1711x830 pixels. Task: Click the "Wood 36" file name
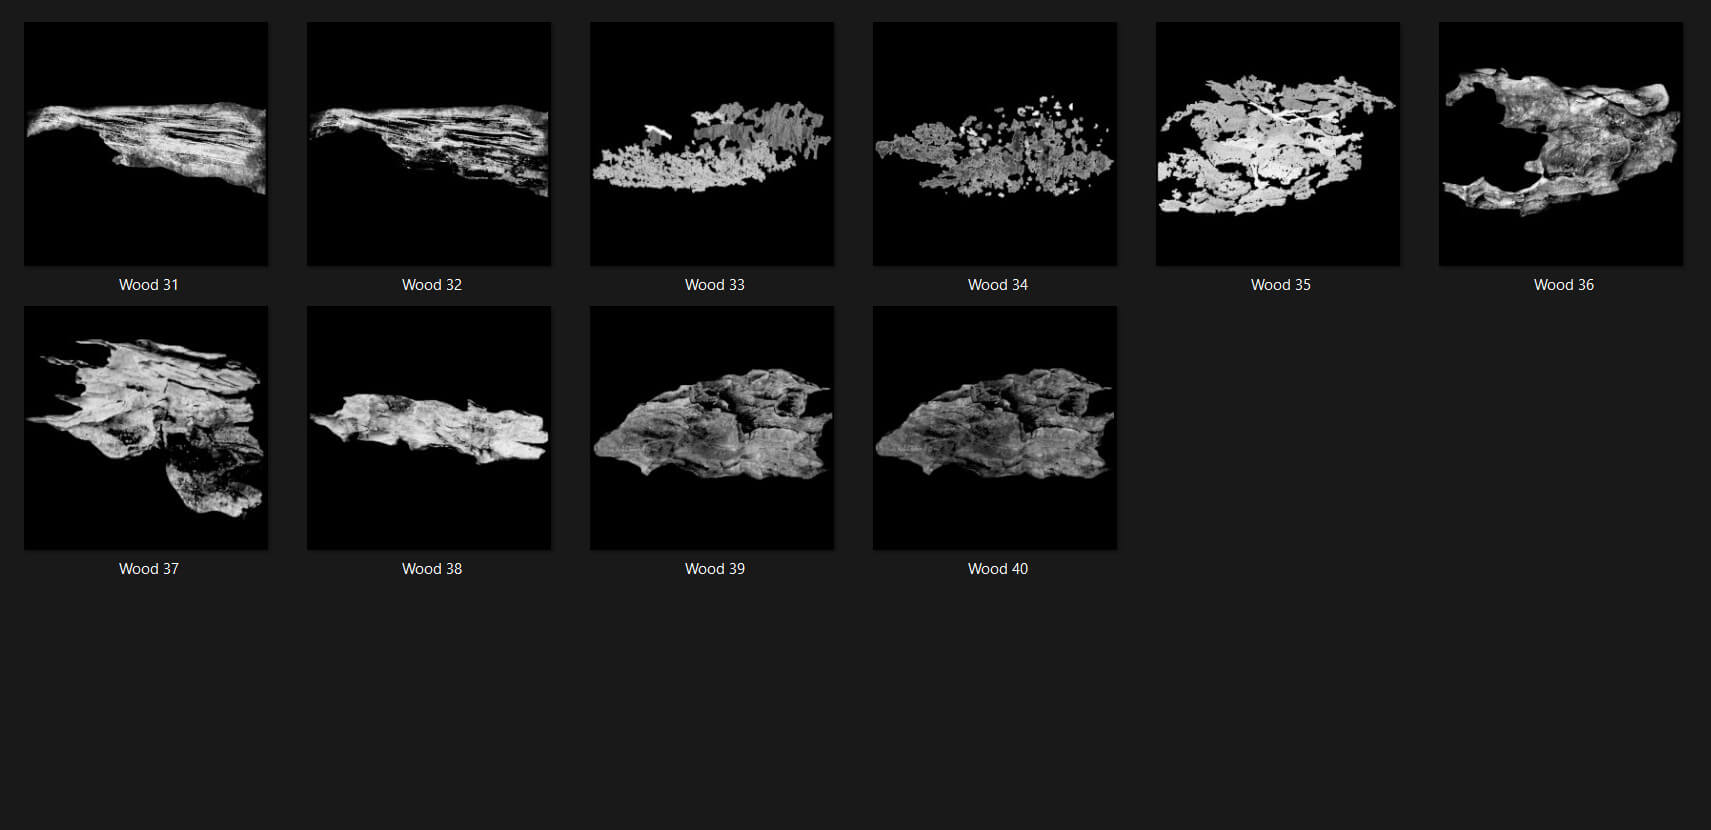(1564, 285)
